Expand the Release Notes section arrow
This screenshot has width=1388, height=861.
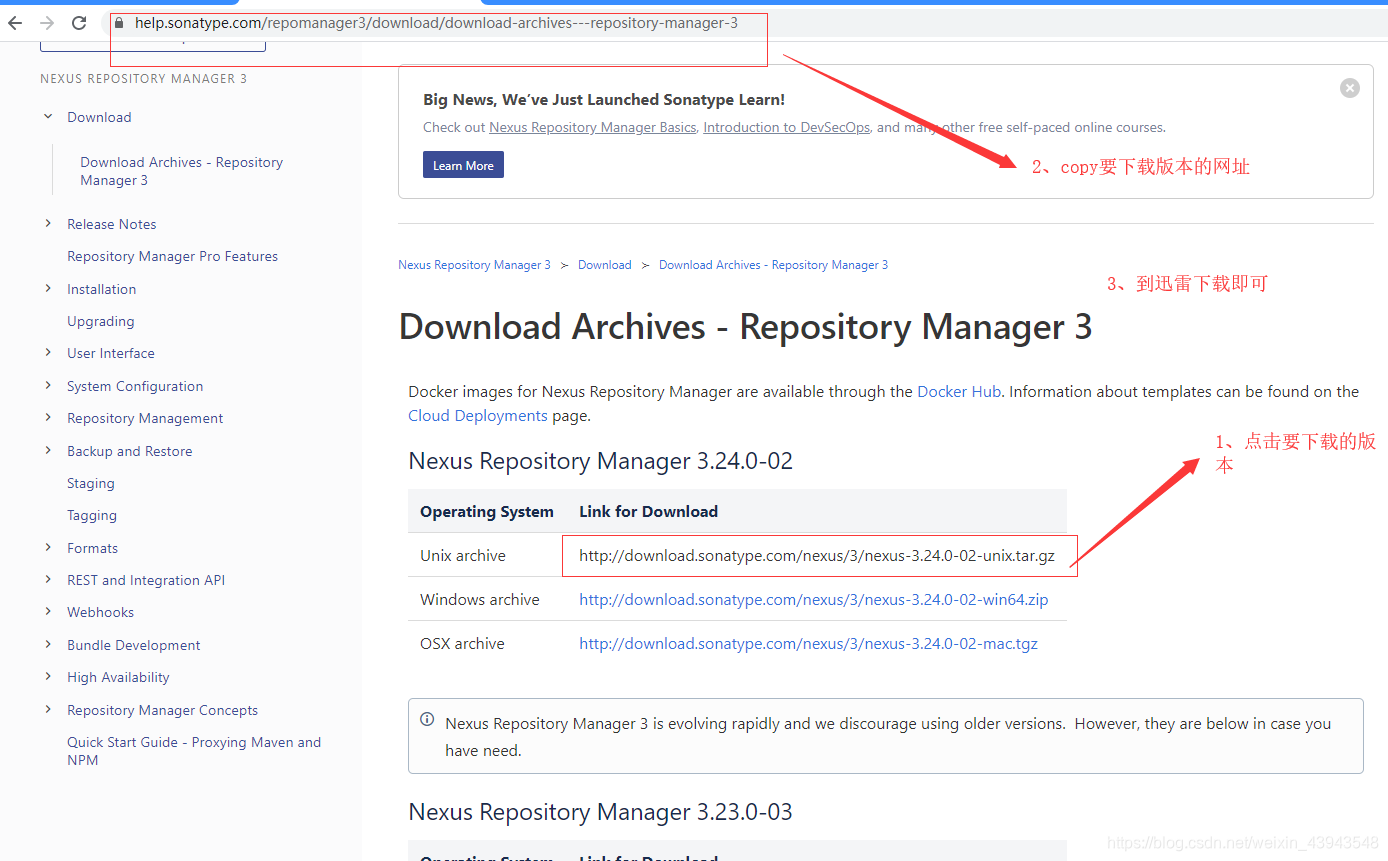[48, 224]
